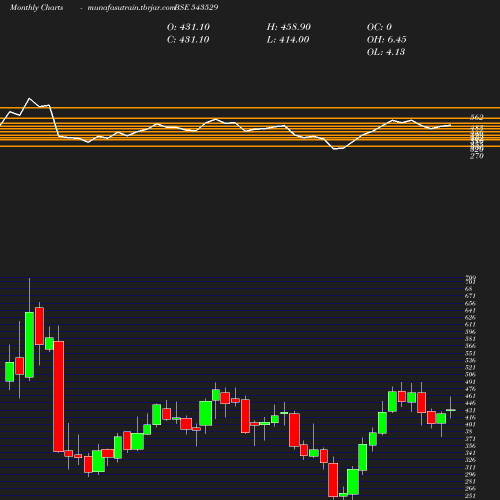Click the 626 price axis label

click(470, 317)
